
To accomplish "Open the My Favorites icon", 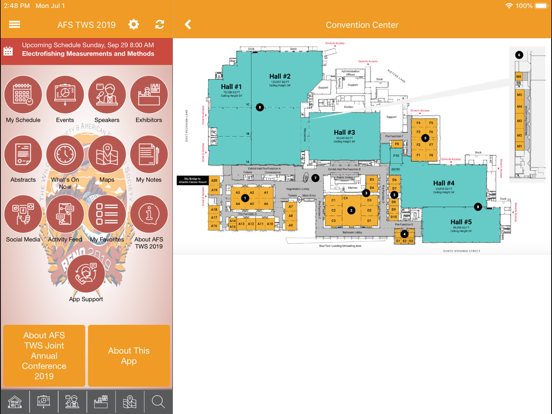I will click(107, 214).
